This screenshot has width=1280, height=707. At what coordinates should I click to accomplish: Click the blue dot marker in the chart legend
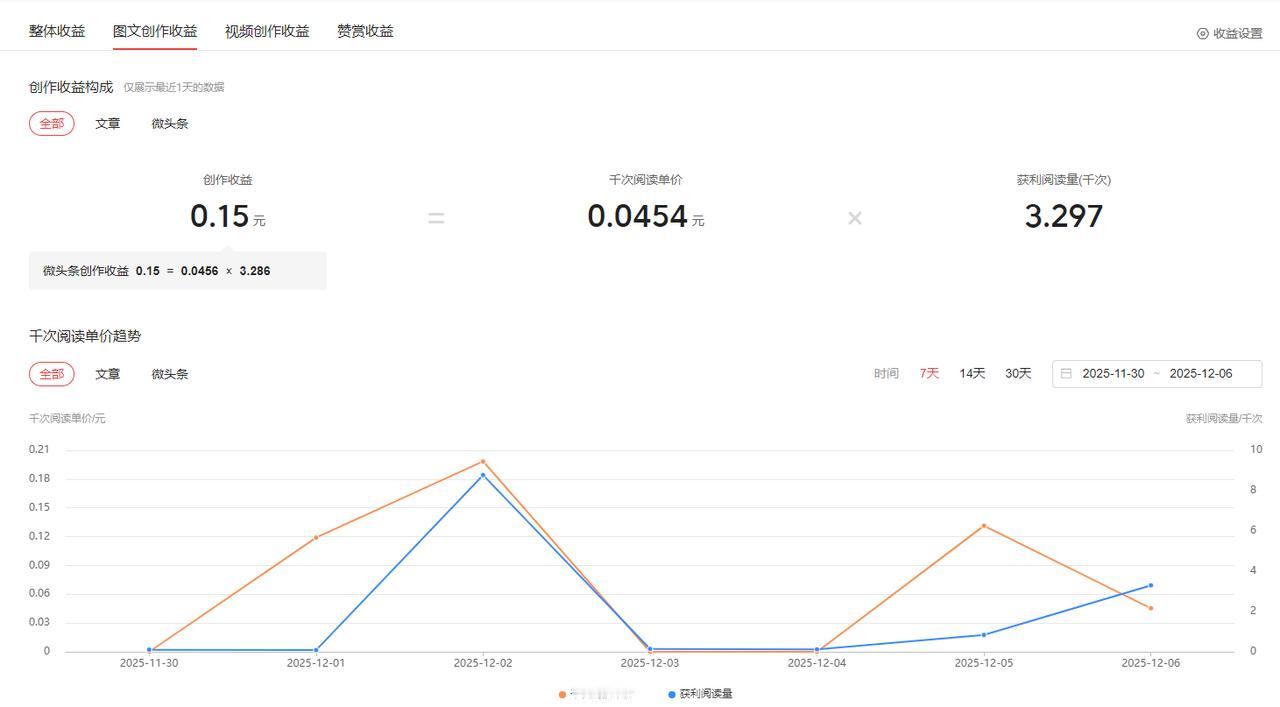(x=669, y=693)
